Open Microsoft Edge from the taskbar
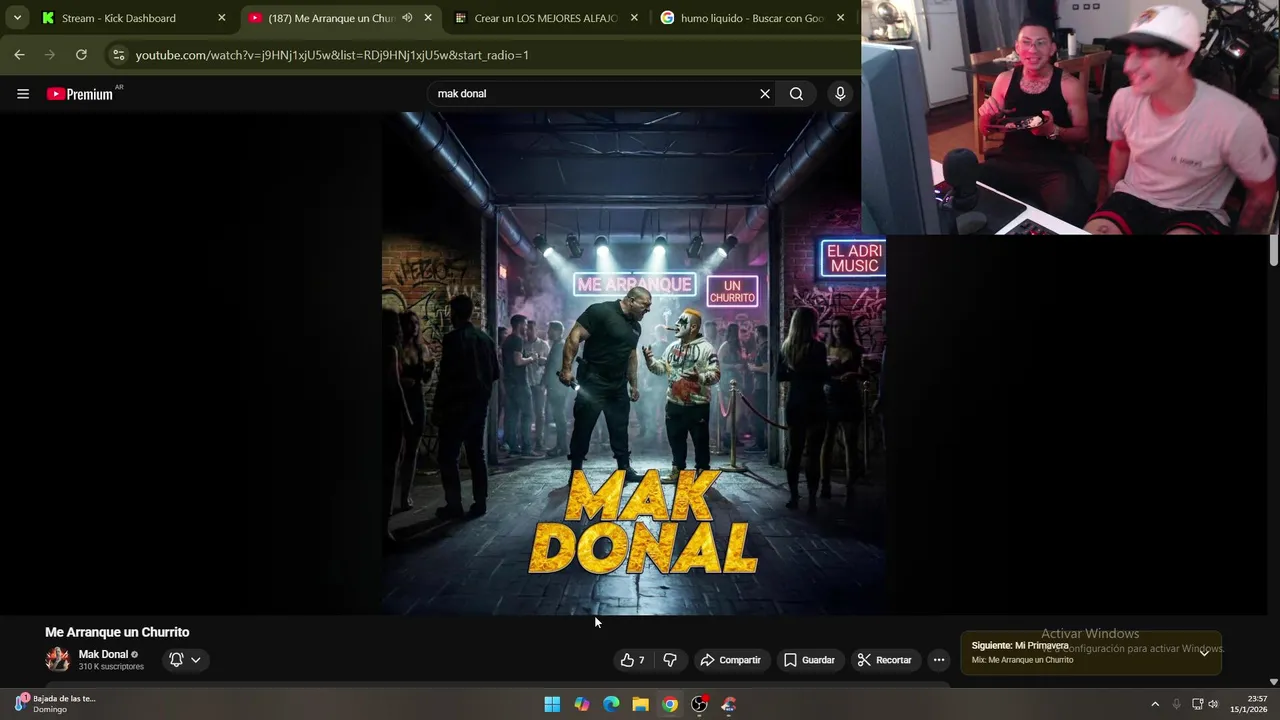The image size is (1280, 720). click(x=611, y=704)
